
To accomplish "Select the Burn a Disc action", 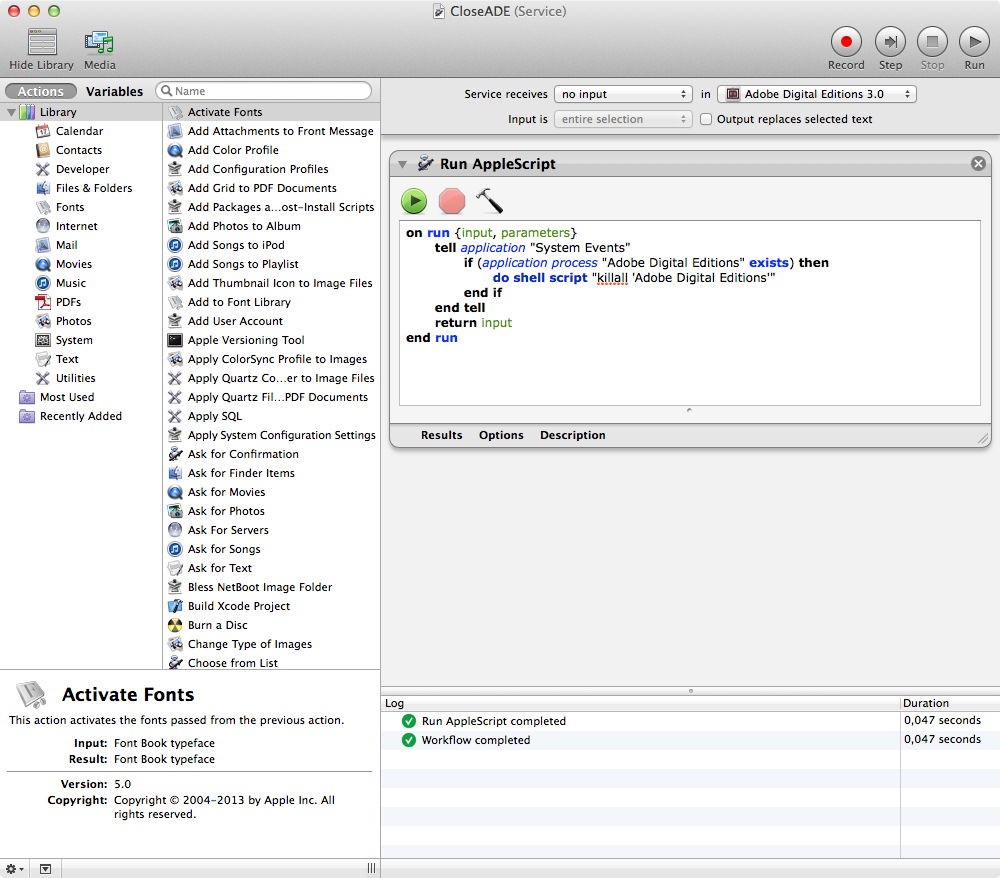I will [217, 625].
